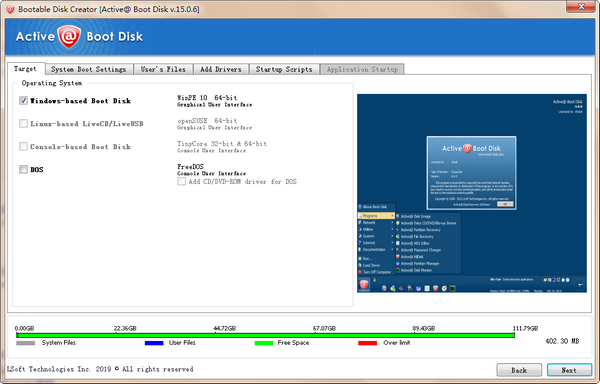The width and height of the screenshot is (600, 384).
Task: Click the green Free Space legend swatch
Action: point(264,343)
